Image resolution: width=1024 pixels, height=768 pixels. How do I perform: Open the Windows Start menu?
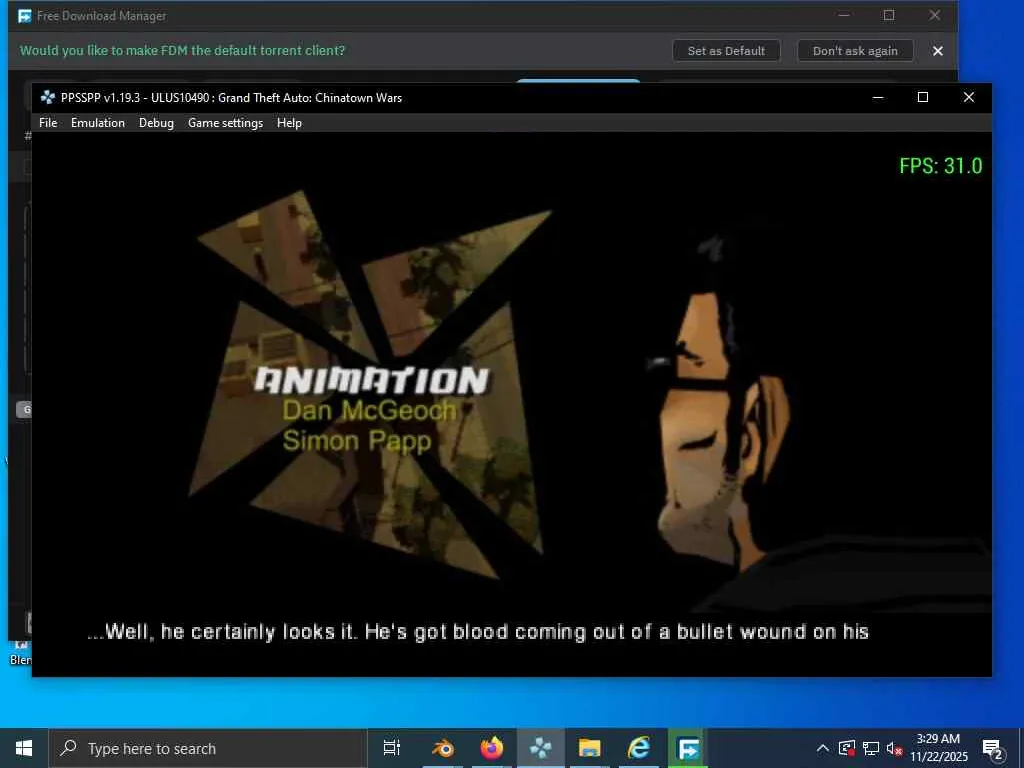[x=24, y=748]
